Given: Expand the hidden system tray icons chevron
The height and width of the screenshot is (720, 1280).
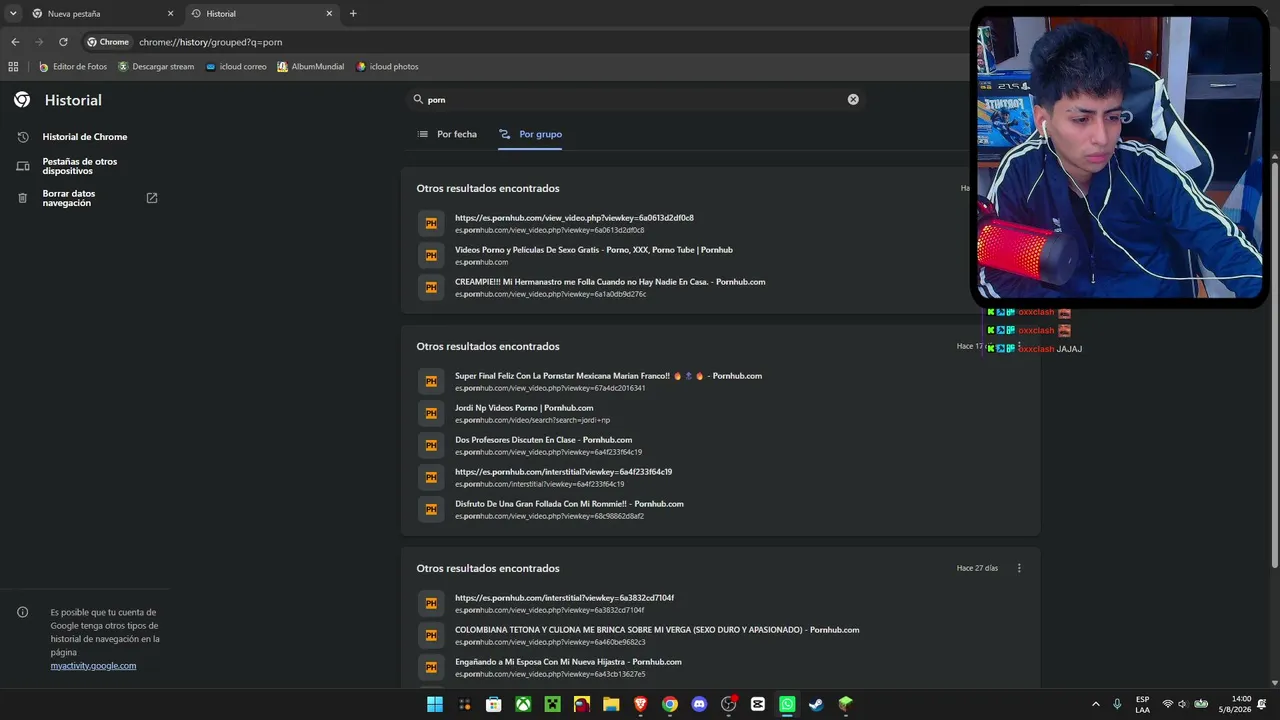Looking at the screenshot, I should [1095, 704].
